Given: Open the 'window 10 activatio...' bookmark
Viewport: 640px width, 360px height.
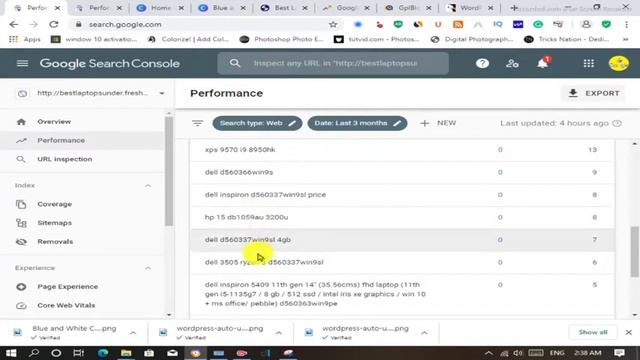Looking at the screenshot, I should point(94,39).
